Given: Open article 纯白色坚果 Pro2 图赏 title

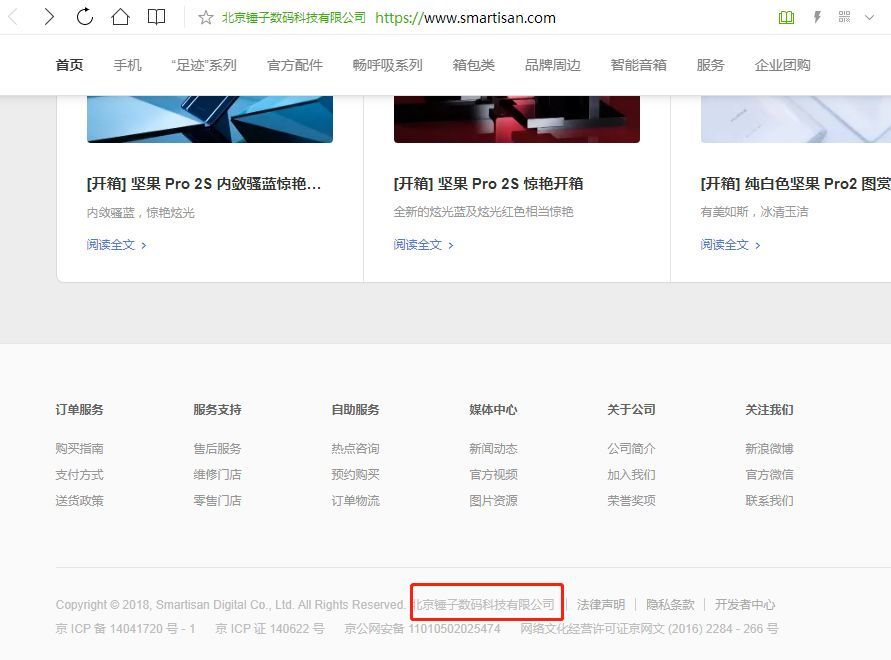Looking at the screenshot, I should pyautogui.click(x=796, y=184).
